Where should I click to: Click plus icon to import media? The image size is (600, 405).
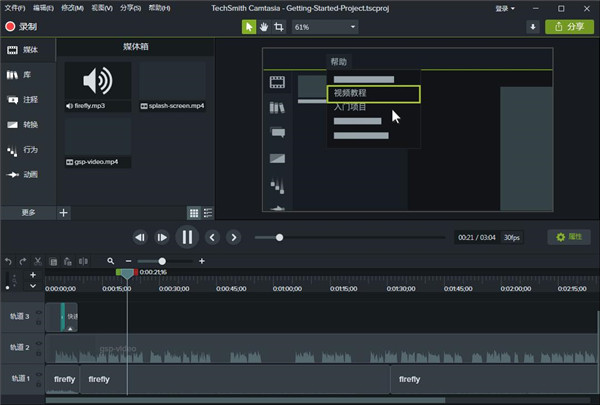(64, 213)
